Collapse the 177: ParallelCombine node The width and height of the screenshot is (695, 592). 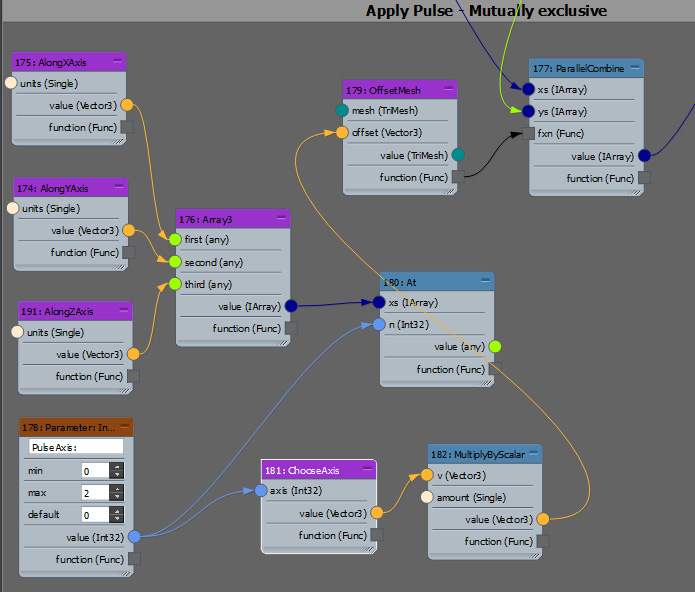coord(635,67)
